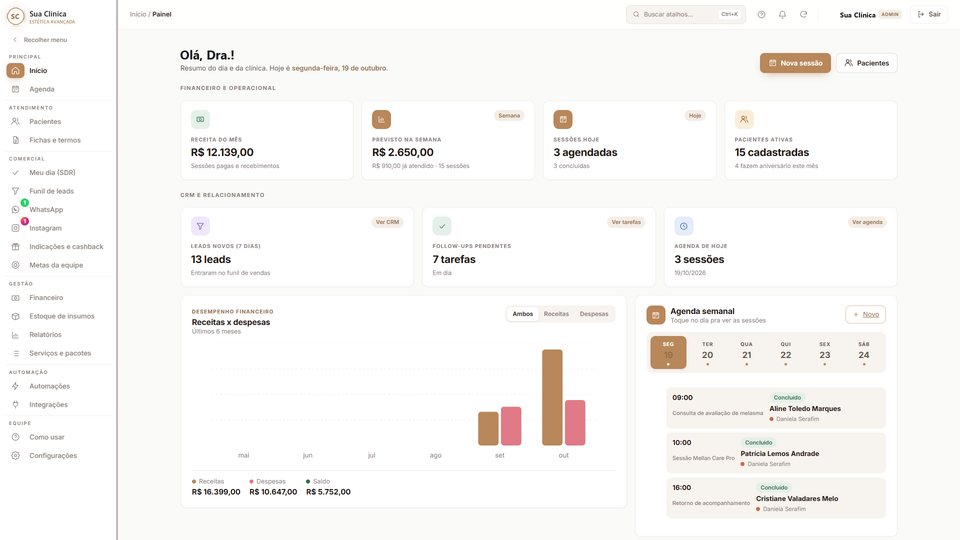The width and height of the screenshot is (960, 540).
Task: Click Estoque de insumos box icon
Action: (15, 316)
